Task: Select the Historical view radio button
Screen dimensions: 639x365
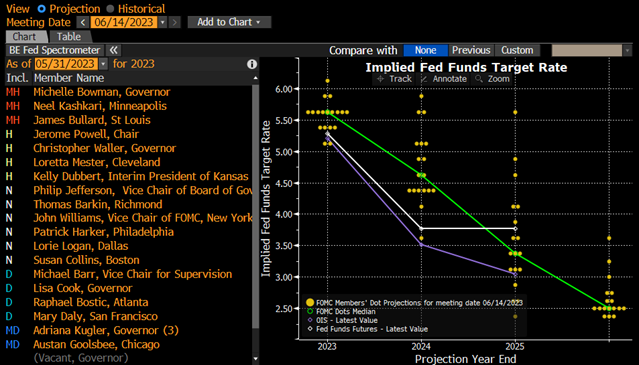Action: tap(110, 9)
